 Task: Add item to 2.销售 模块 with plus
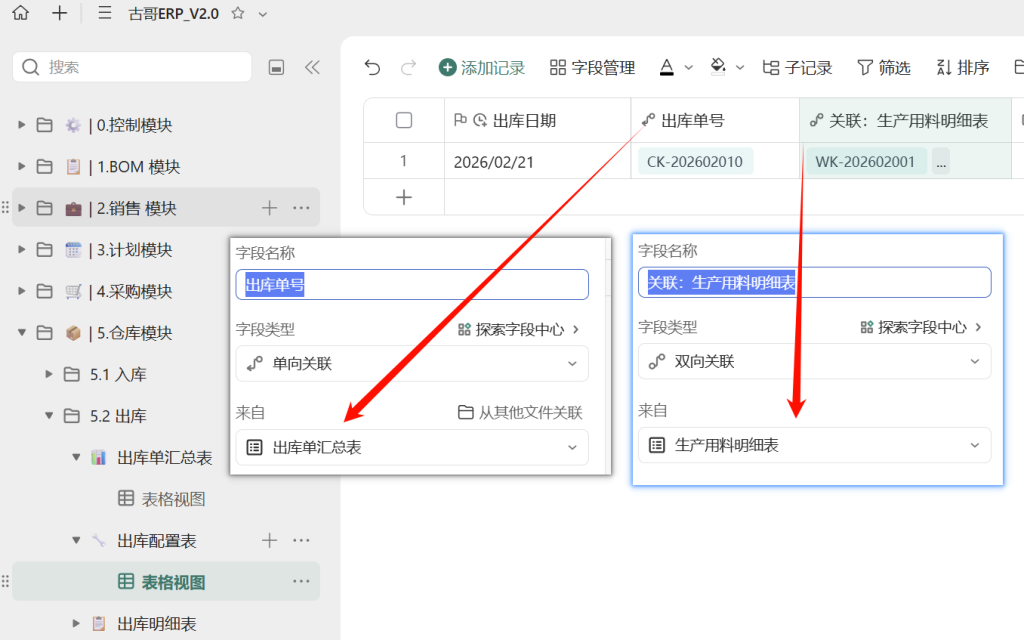(x=269, y=208)
